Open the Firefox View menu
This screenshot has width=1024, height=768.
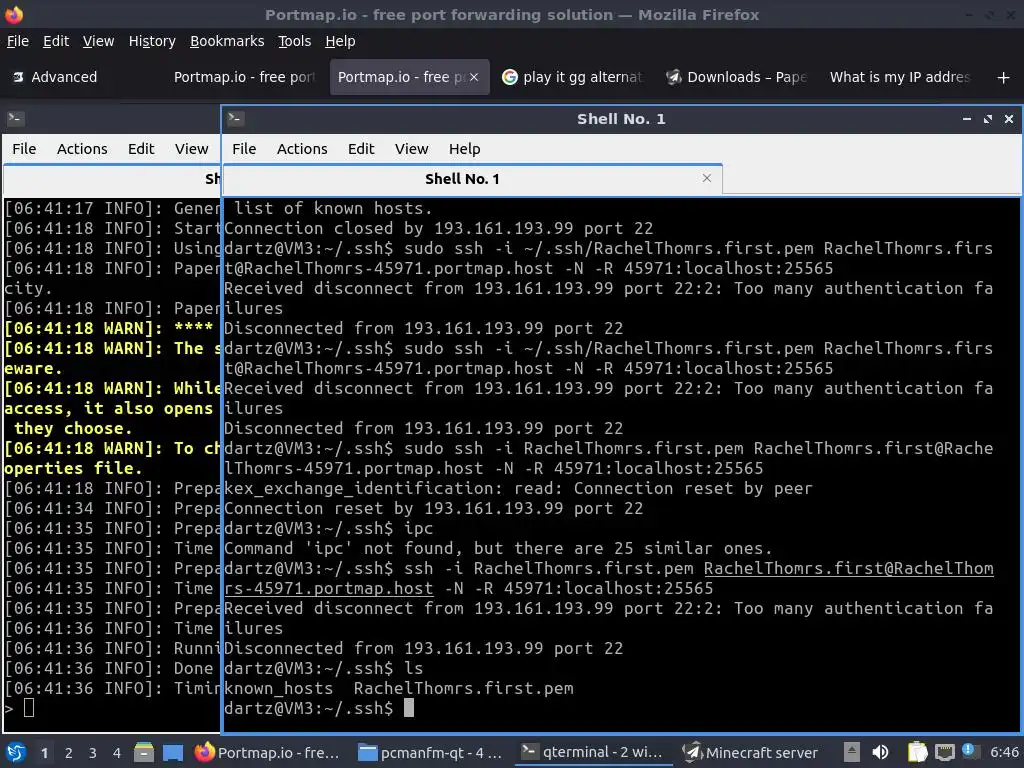click(98, 41)
